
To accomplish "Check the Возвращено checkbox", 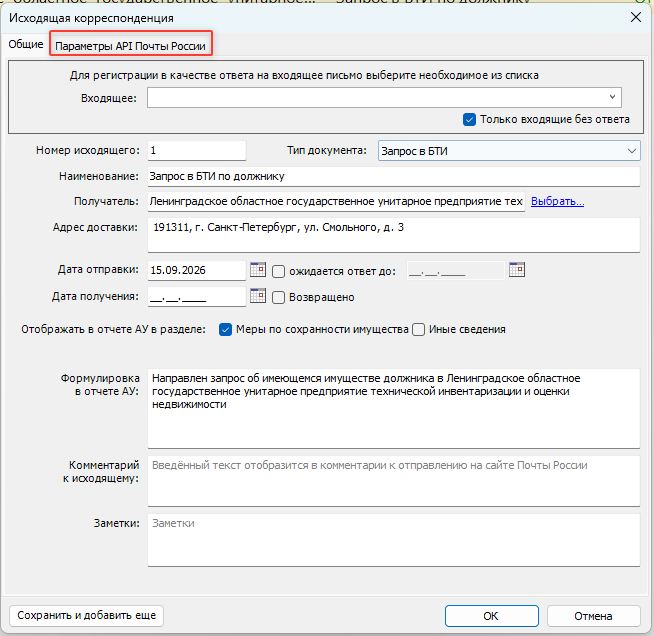I will 278,297.
